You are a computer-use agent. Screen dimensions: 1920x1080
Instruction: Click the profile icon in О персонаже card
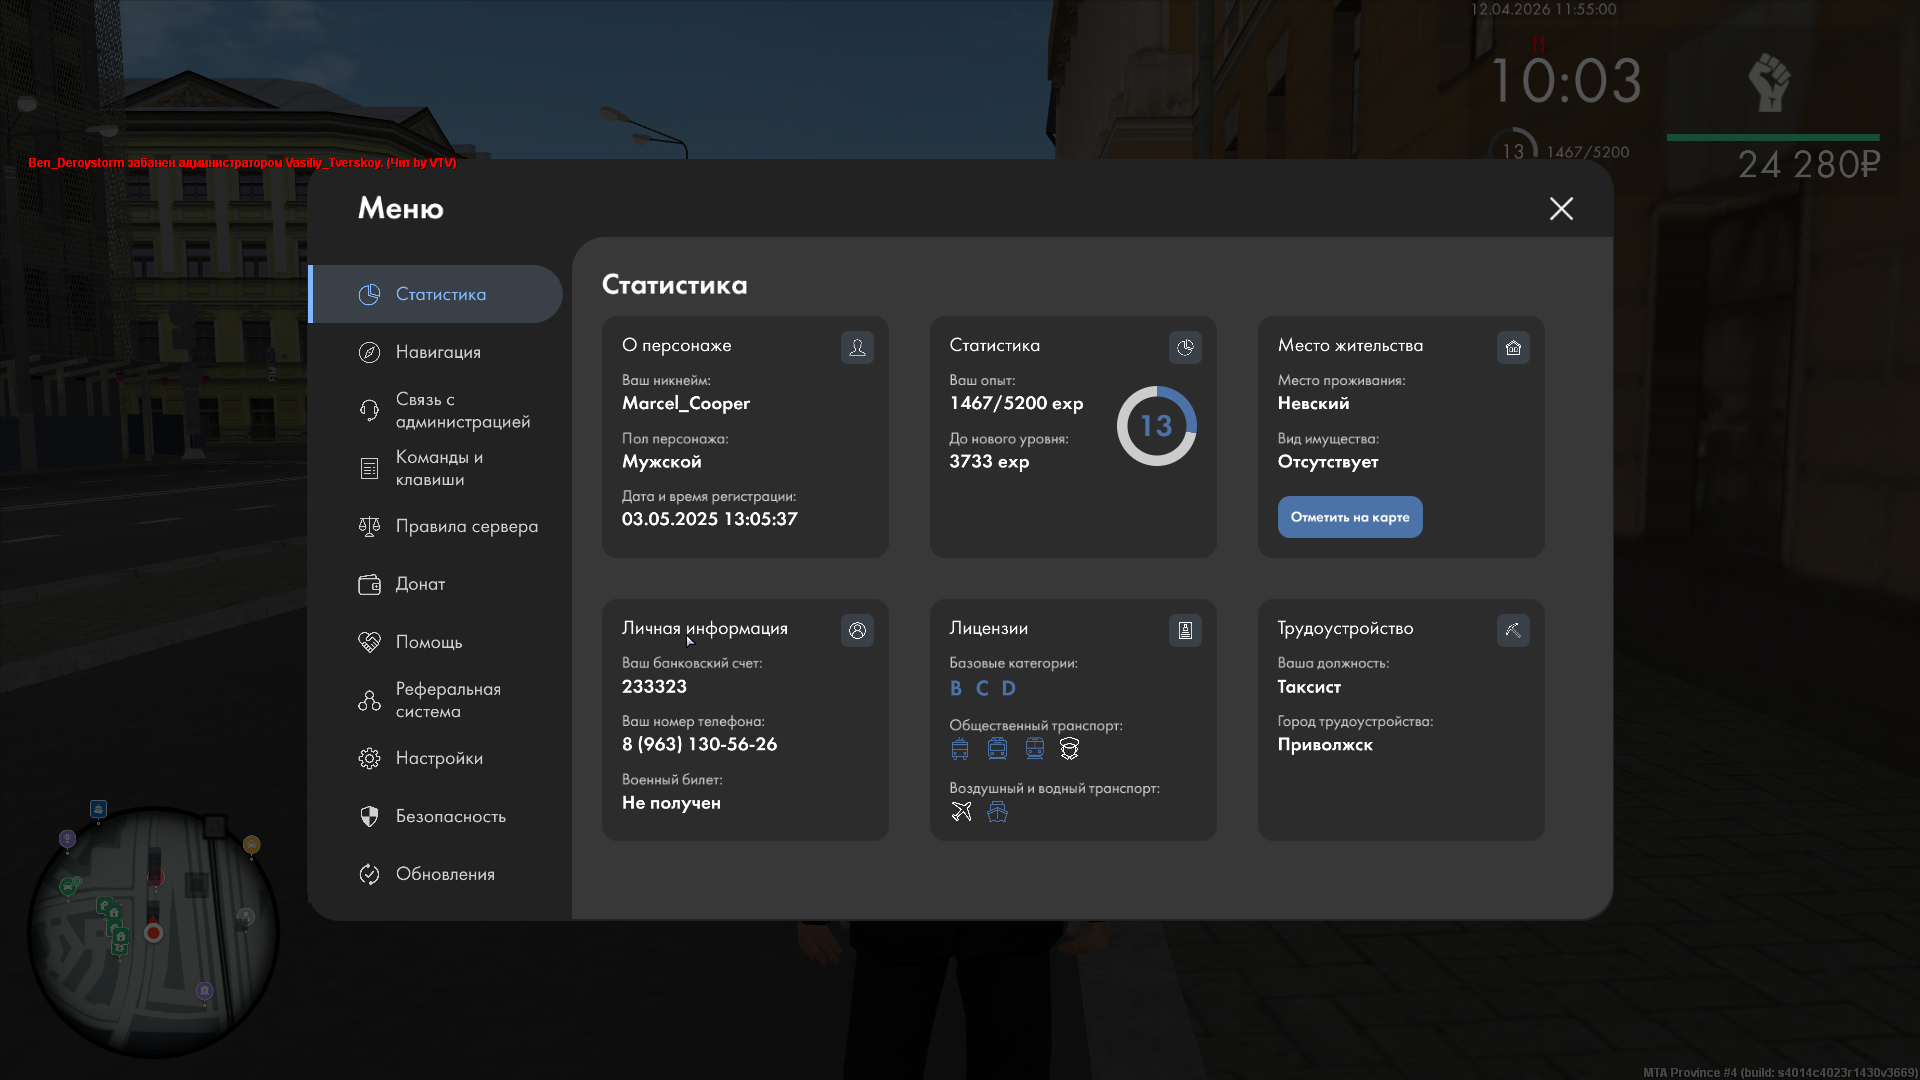coord(857,347)
